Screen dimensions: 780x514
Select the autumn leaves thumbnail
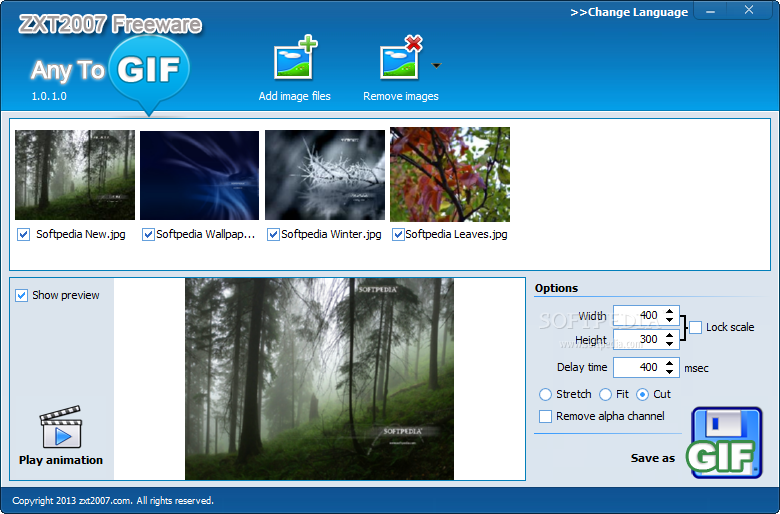(x=450, y=174)
